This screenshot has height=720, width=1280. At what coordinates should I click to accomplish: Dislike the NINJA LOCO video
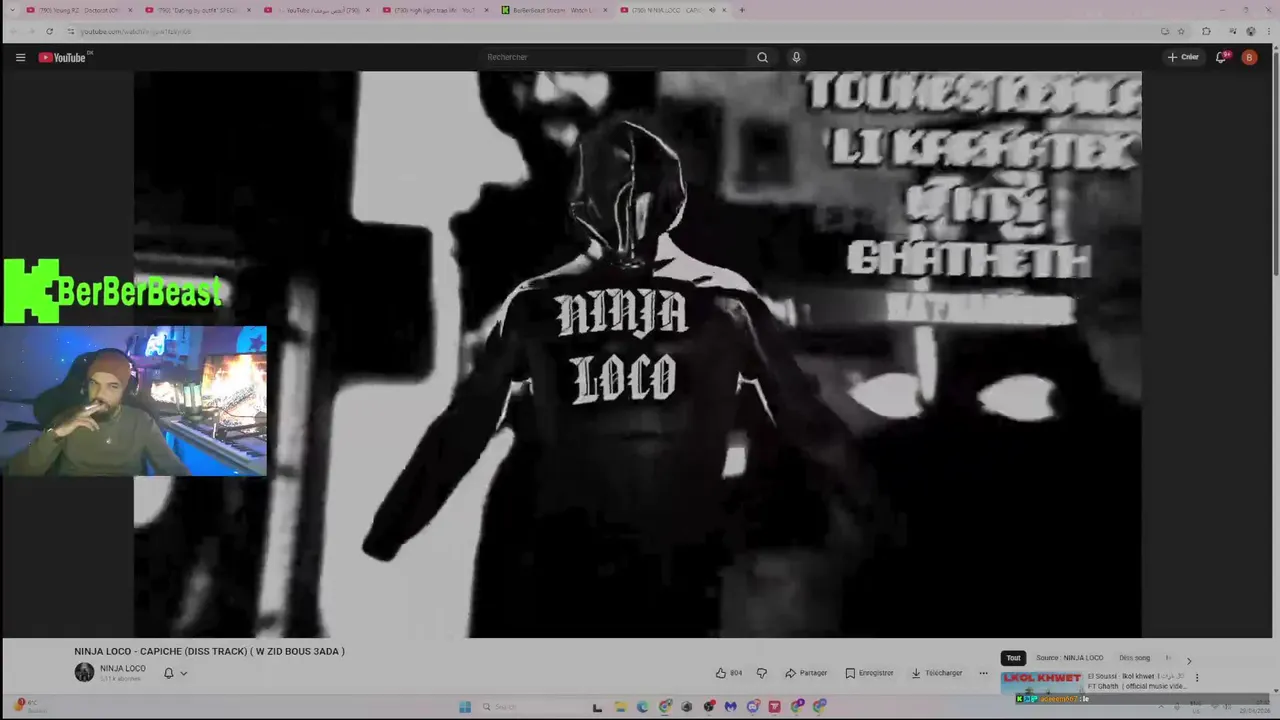pyautogui.click(x=762, y=673)
